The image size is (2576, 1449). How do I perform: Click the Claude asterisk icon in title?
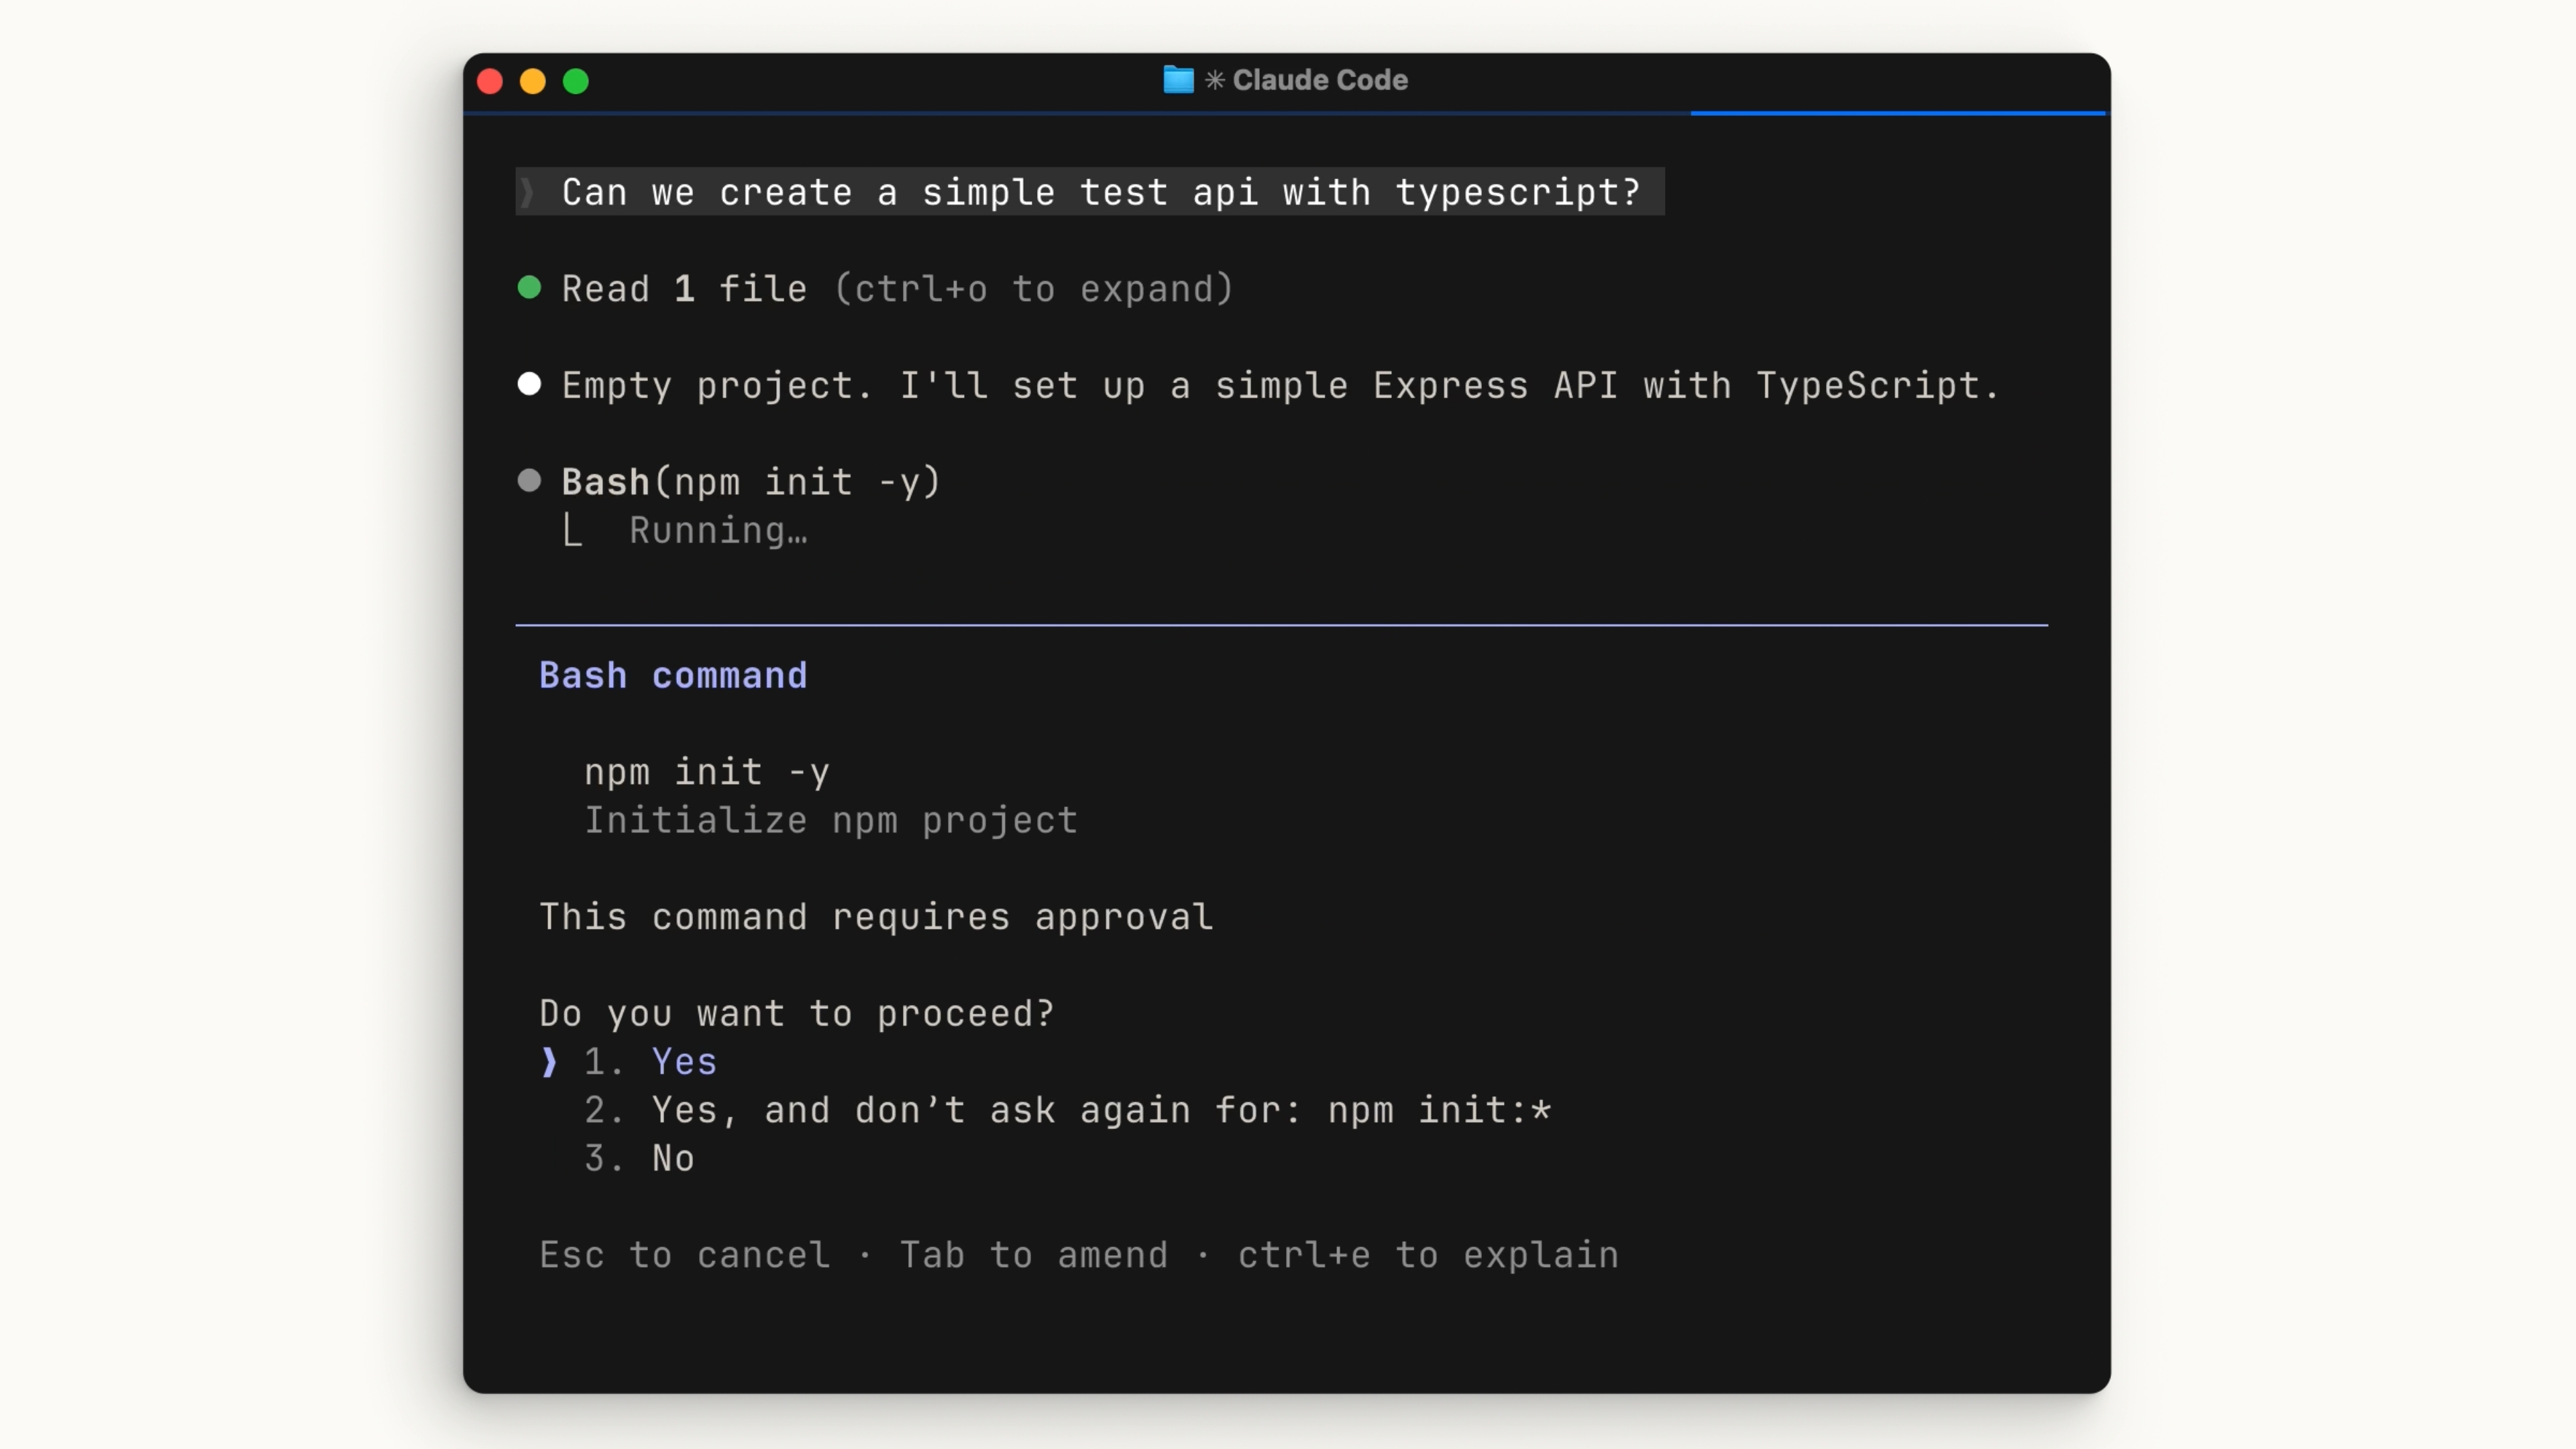click(x=1215, y=80)
